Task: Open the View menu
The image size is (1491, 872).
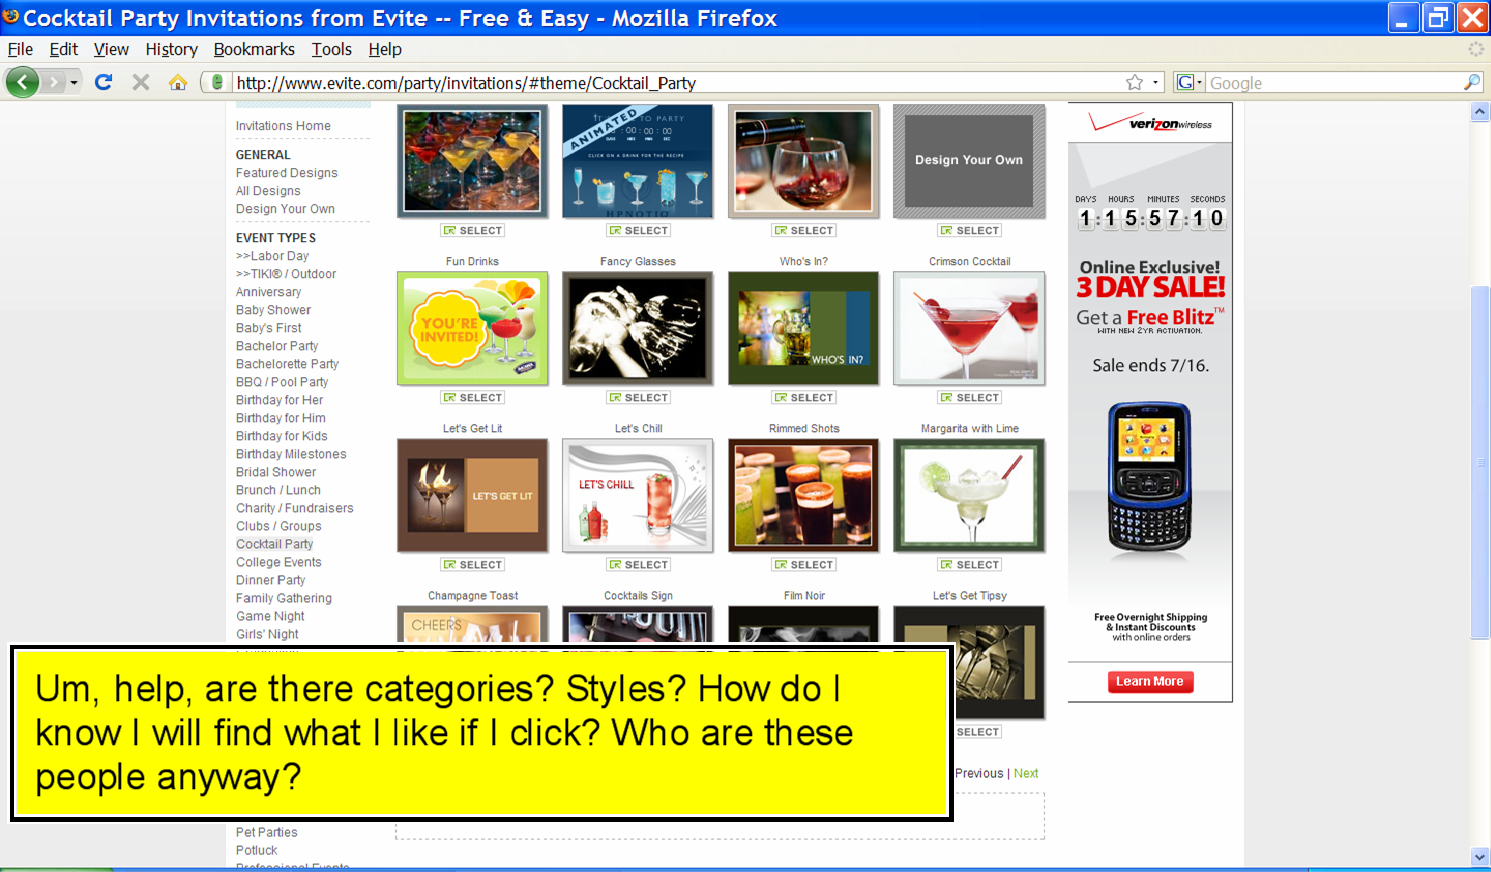Action: 111,49
